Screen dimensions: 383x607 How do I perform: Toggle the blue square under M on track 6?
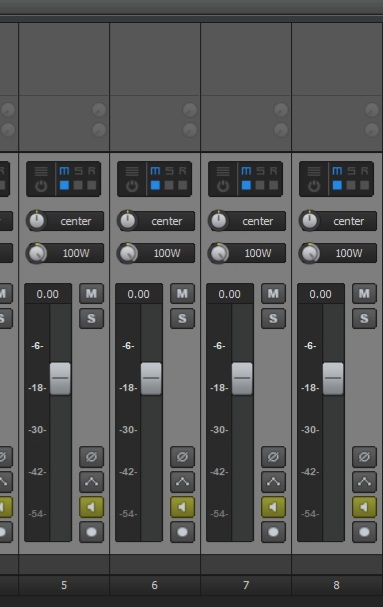click(155, 185)
